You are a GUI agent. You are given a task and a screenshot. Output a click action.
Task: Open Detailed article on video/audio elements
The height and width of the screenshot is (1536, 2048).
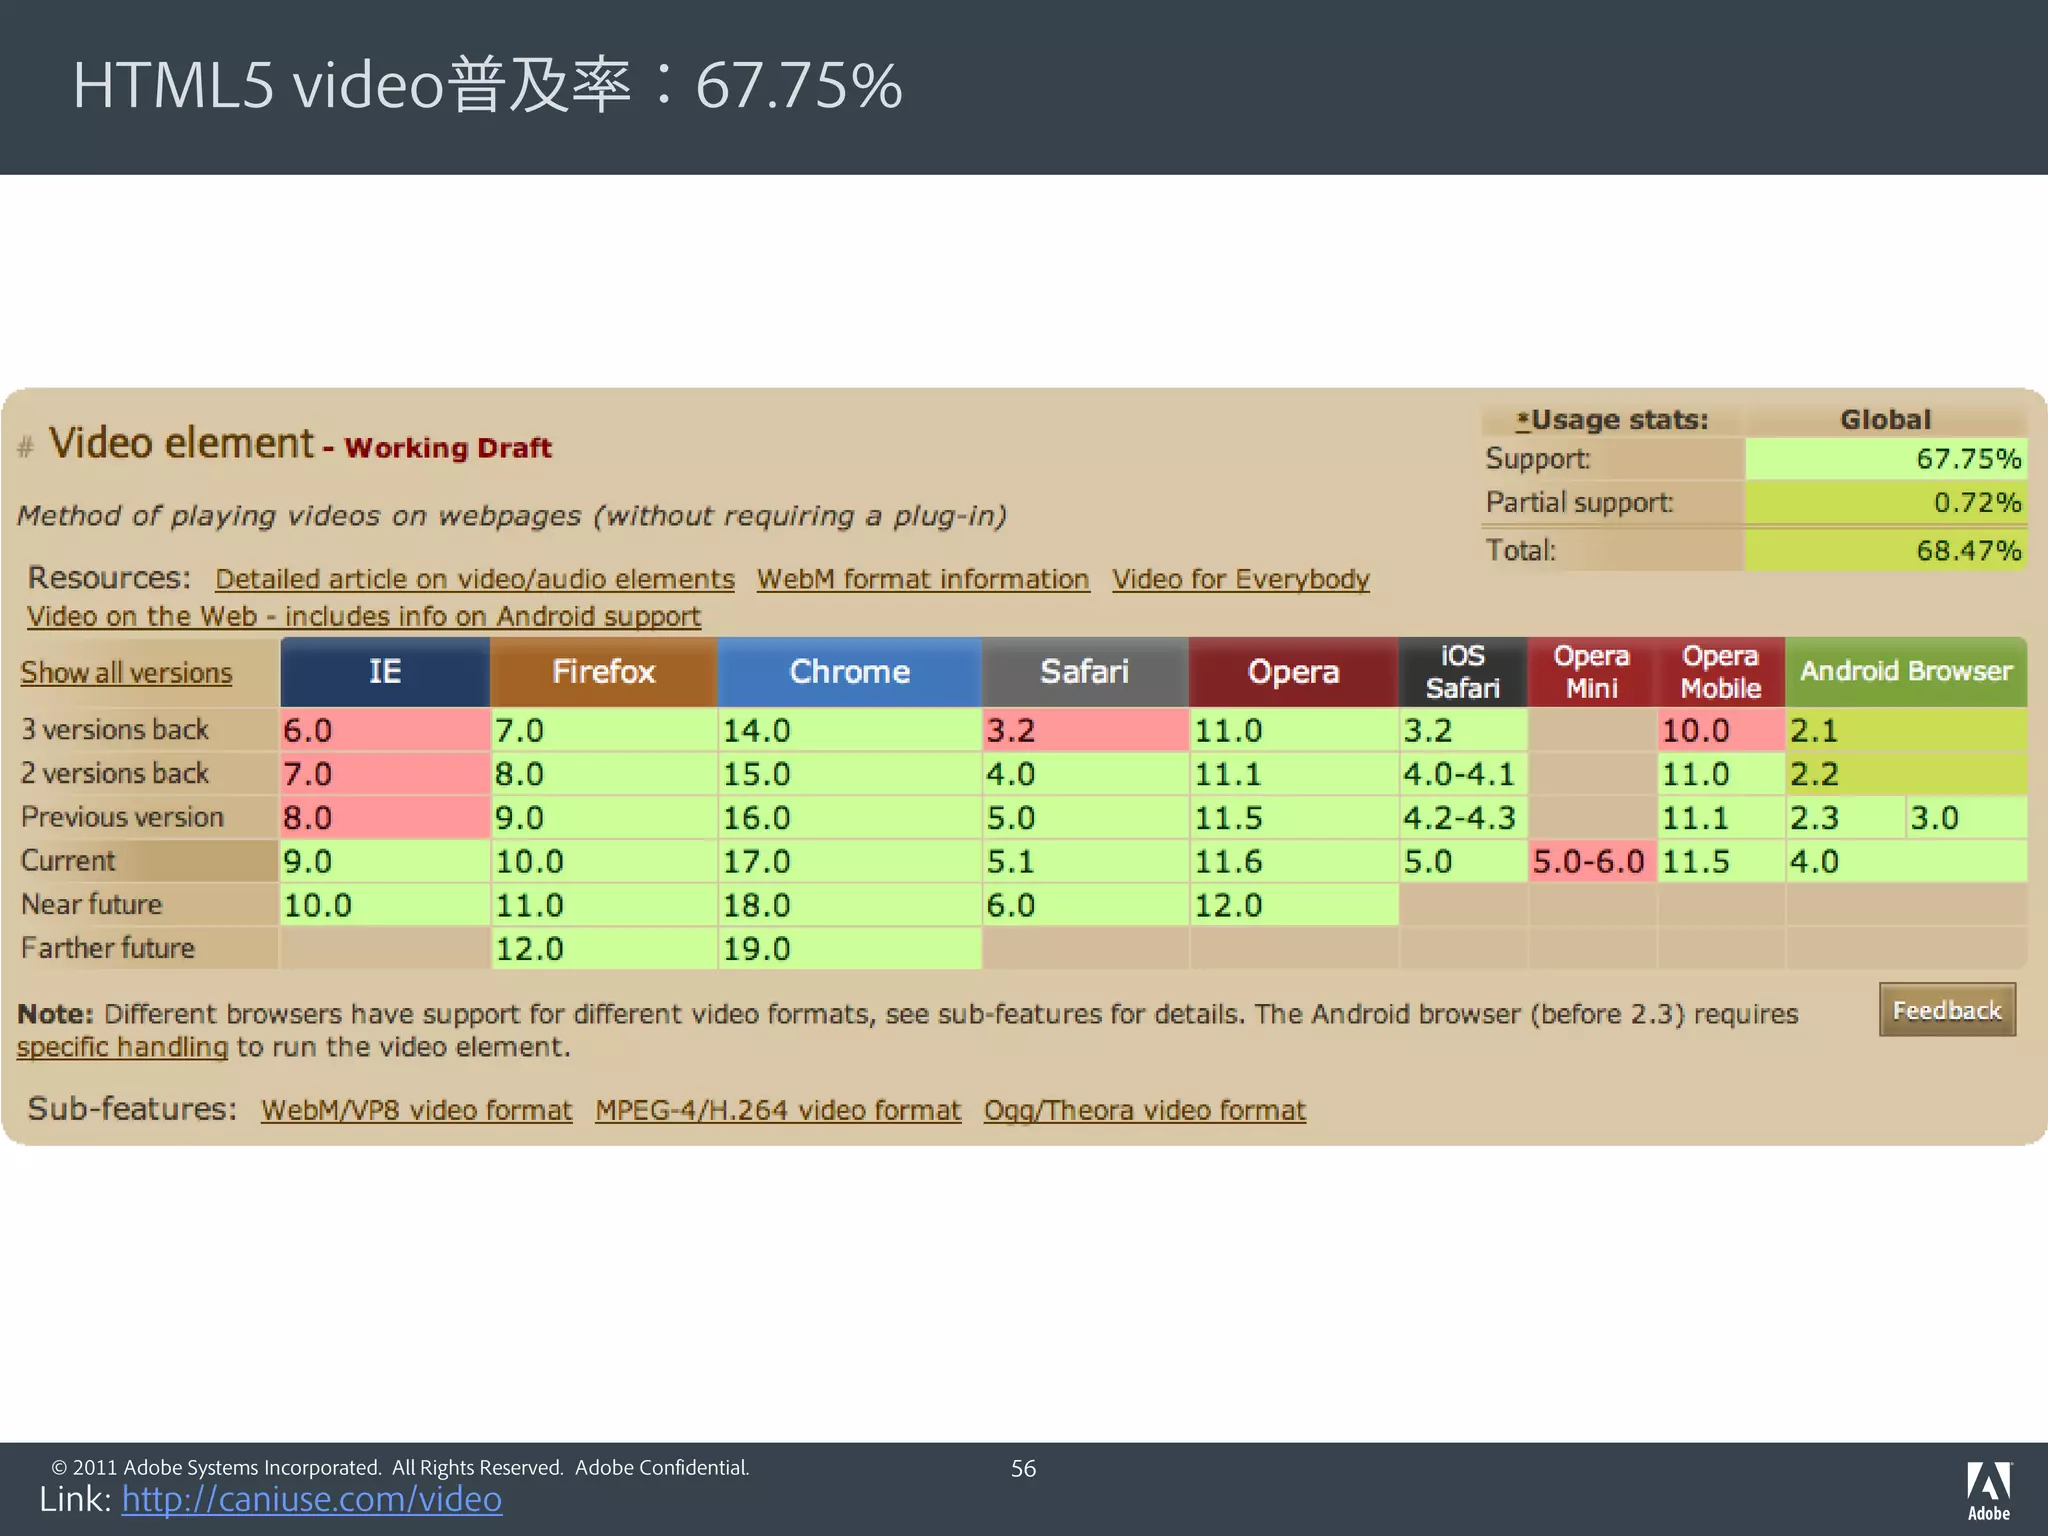point(475,579)
